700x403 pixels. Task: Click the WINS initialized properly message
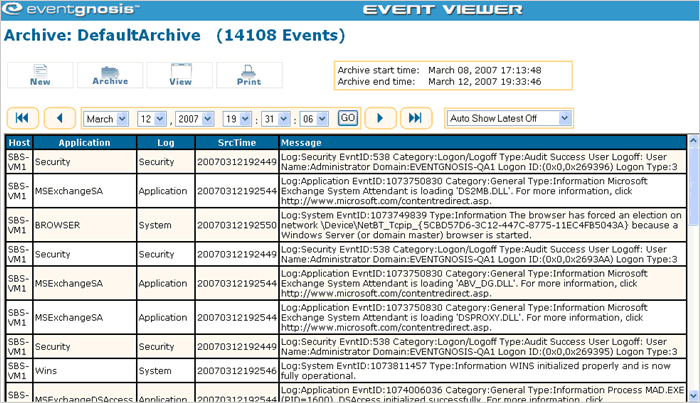pos(483,370)
